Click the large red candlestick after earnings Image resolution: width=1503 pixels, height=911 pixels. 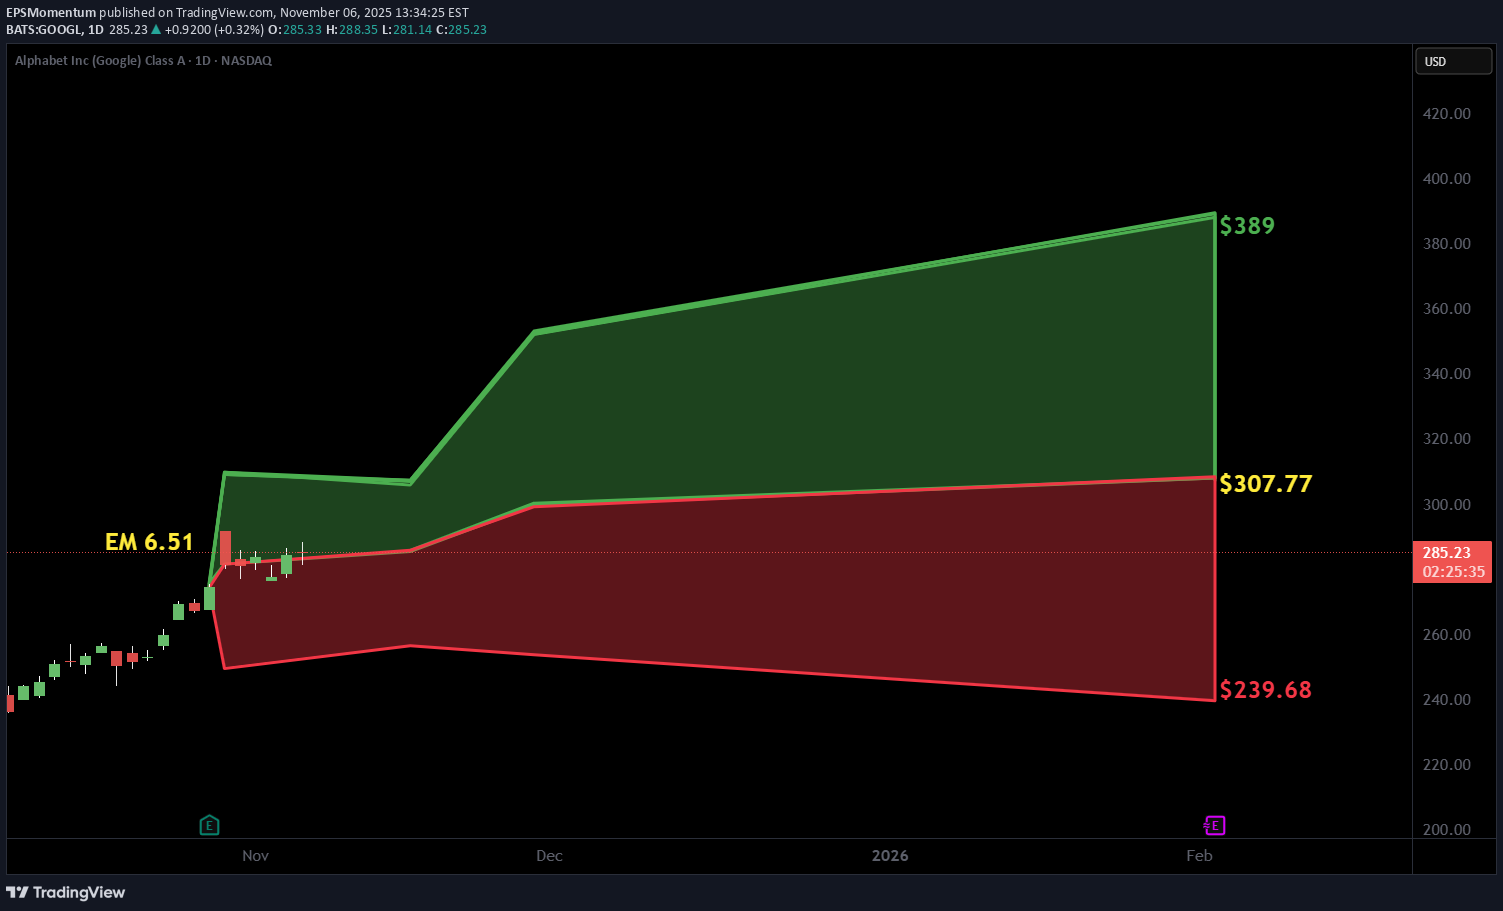click(226, 547)
